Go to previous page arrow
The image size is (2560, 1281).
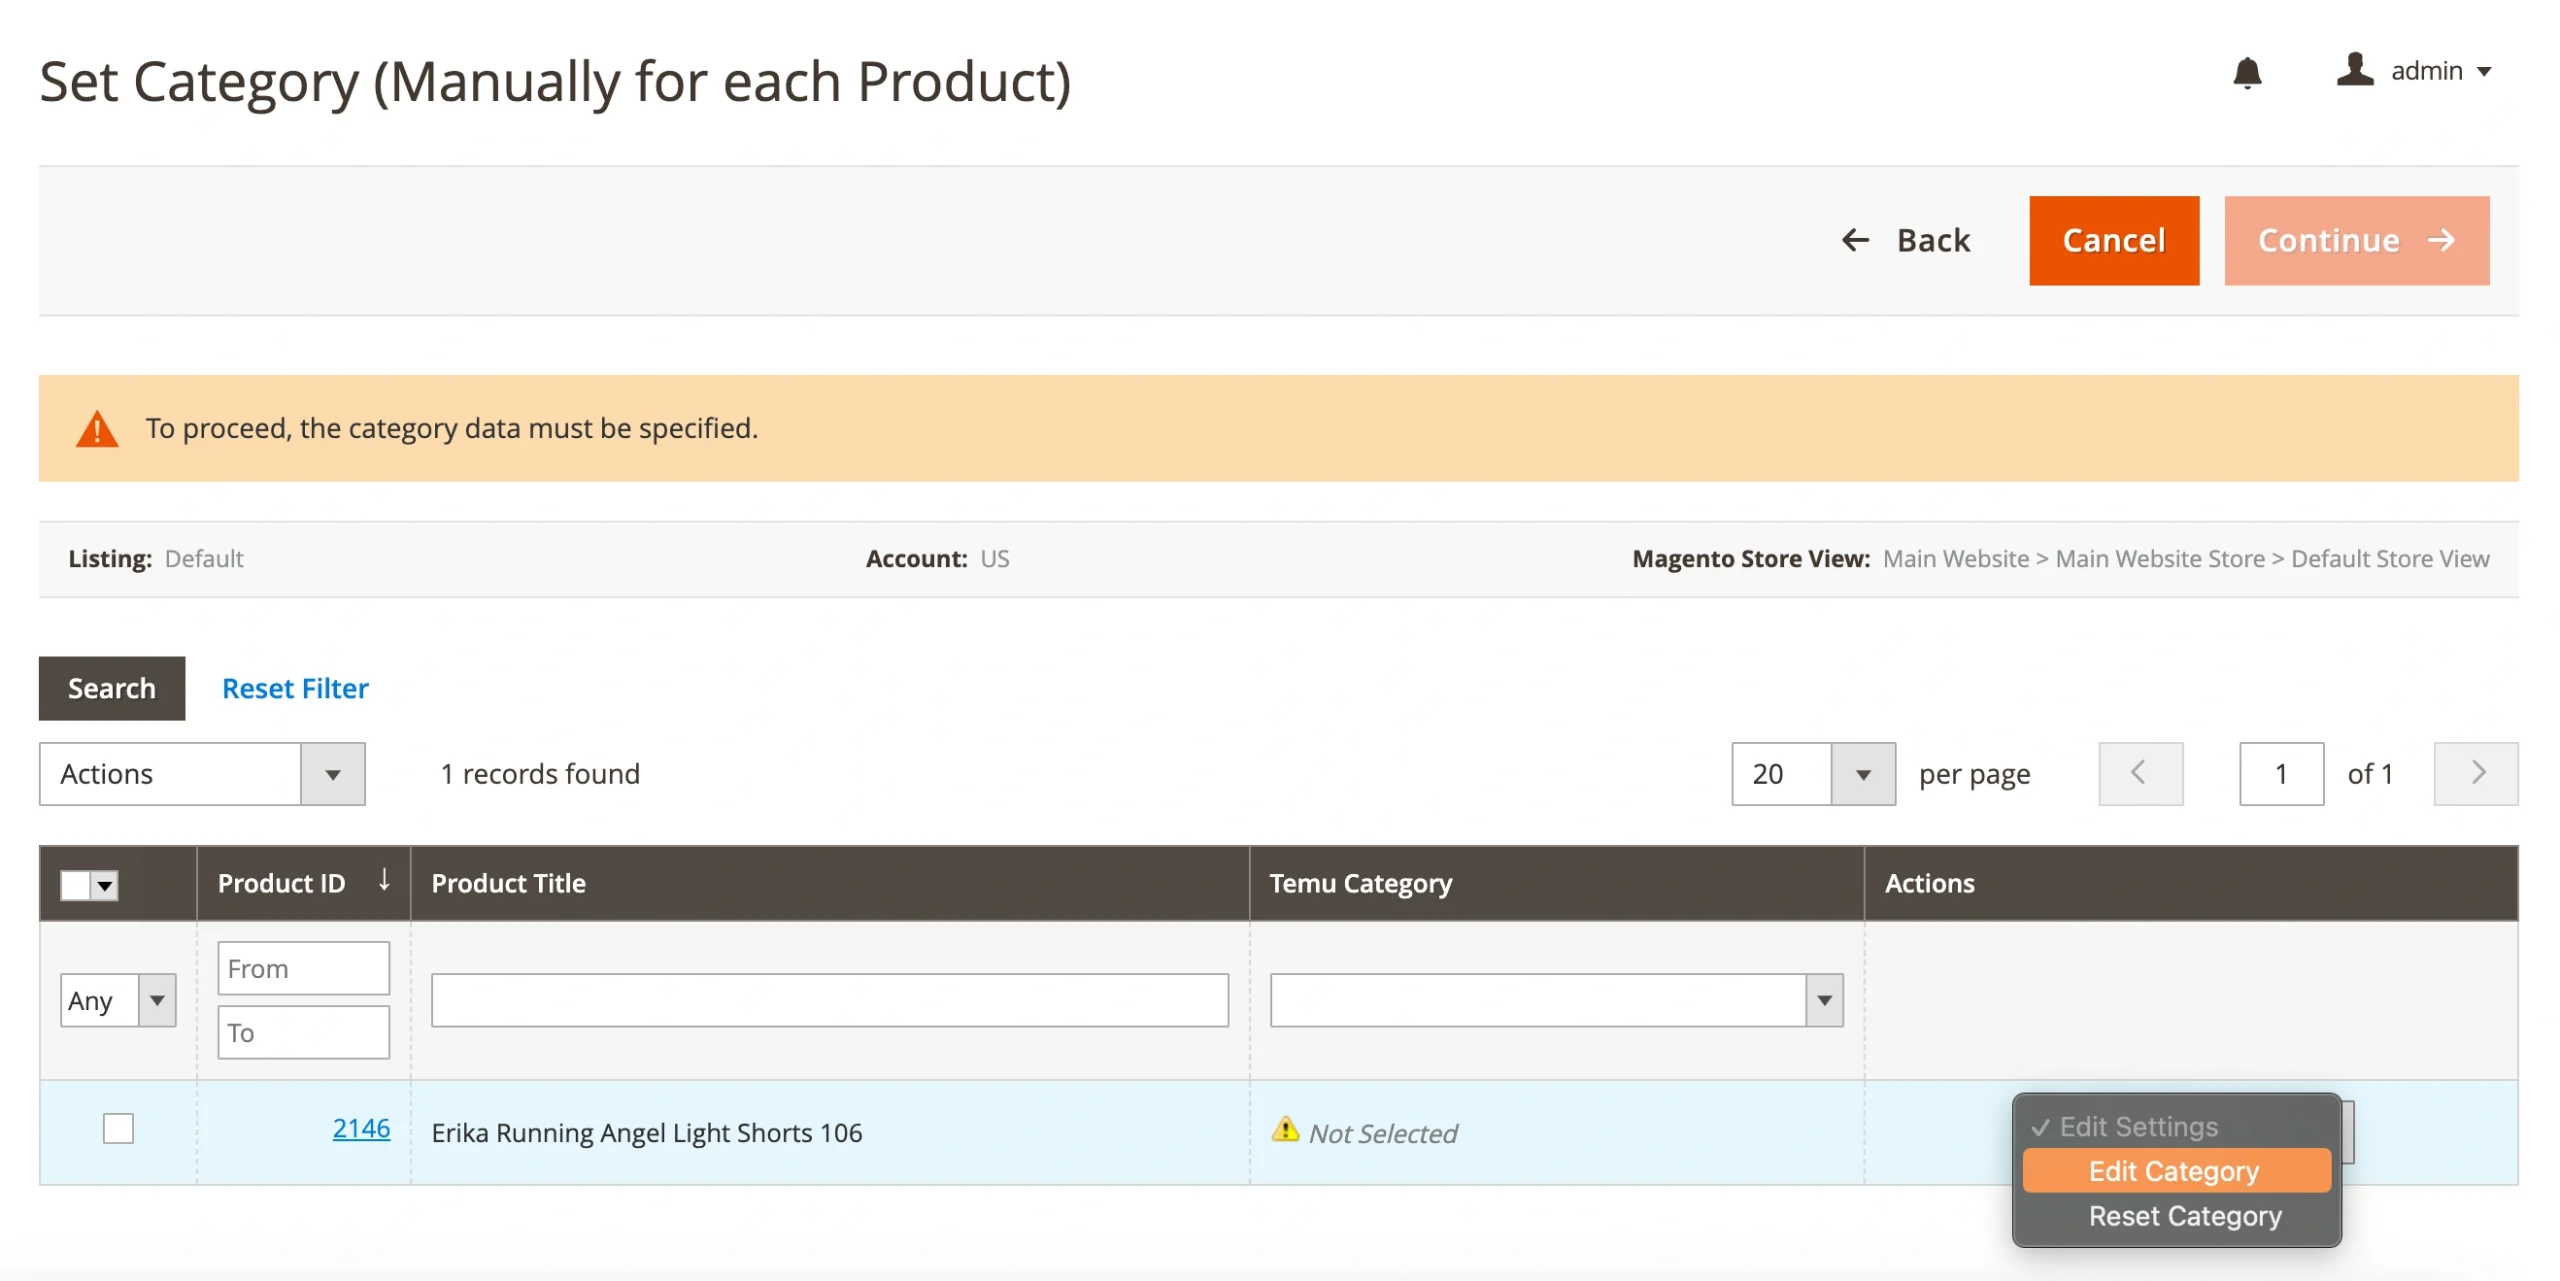pyautogui.click(x=2140, y=773)
